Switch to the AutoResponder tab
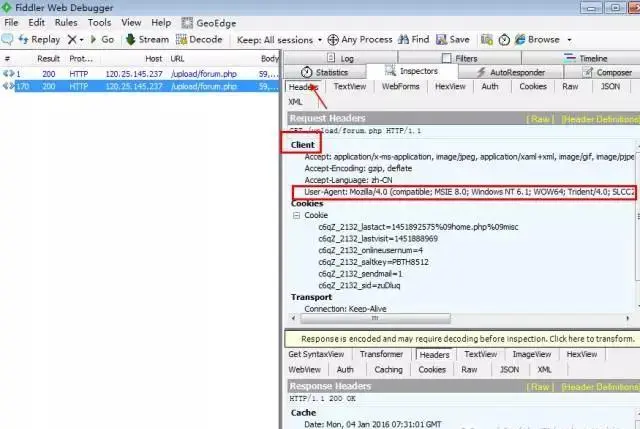 [511, 73]
